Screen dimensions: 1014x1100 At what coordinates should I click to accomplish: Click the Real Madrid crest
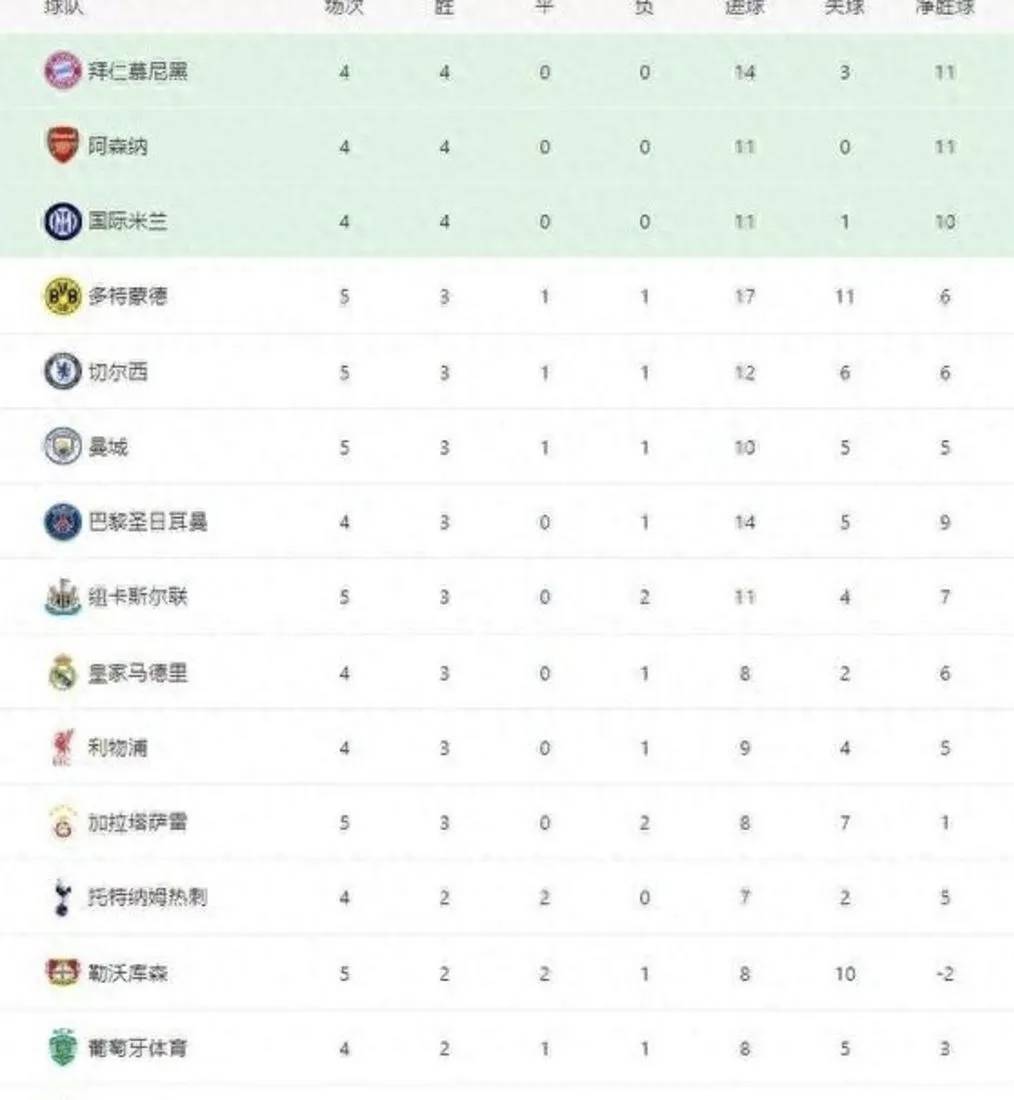tap(62, 673)
